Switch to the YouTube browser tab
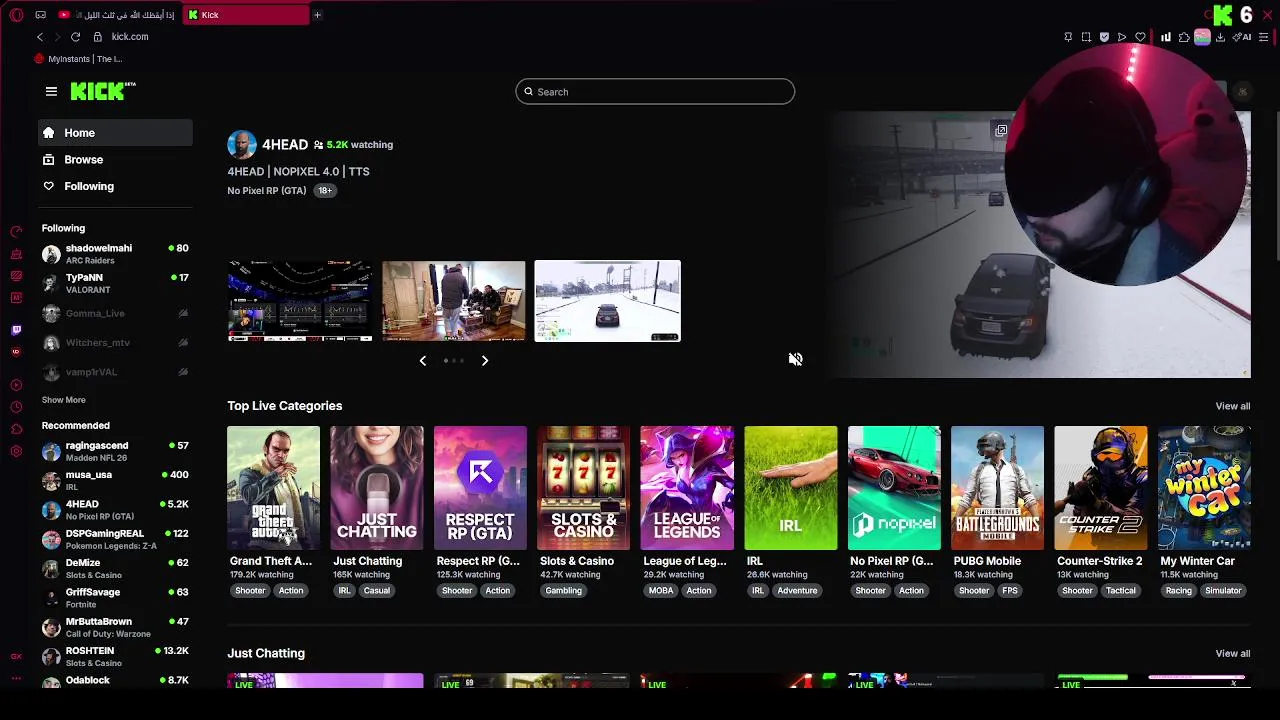 pyautogui.click(x=118, y=15)
